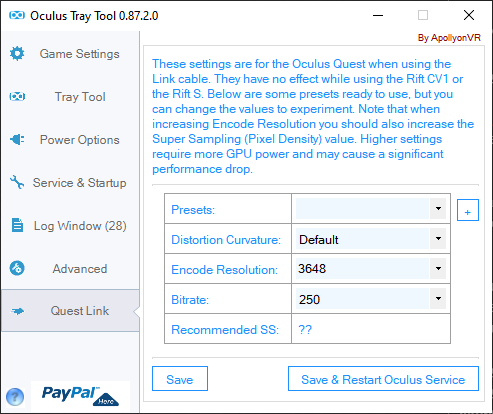This screenshot has width=493, height=414.
Task: Expand the Presets dropdown arrow
Action: pos(438,209)
